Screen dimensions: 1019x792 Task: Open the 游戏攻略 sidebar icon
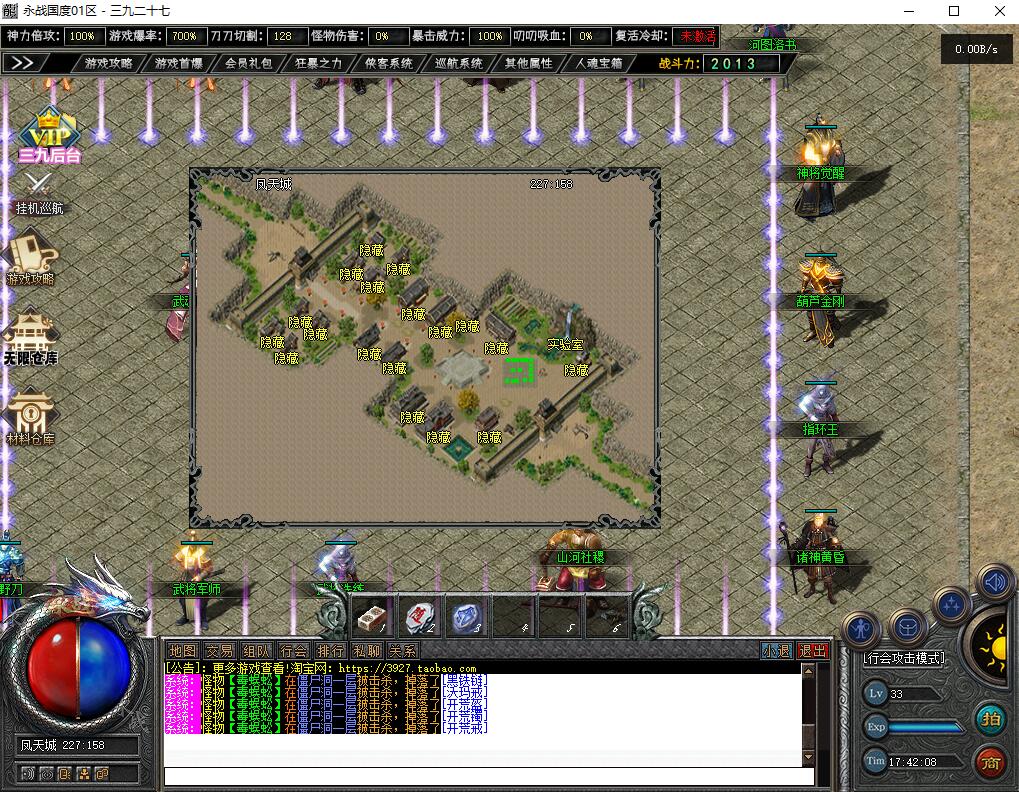pyautogui.click(x=31, y=257)
